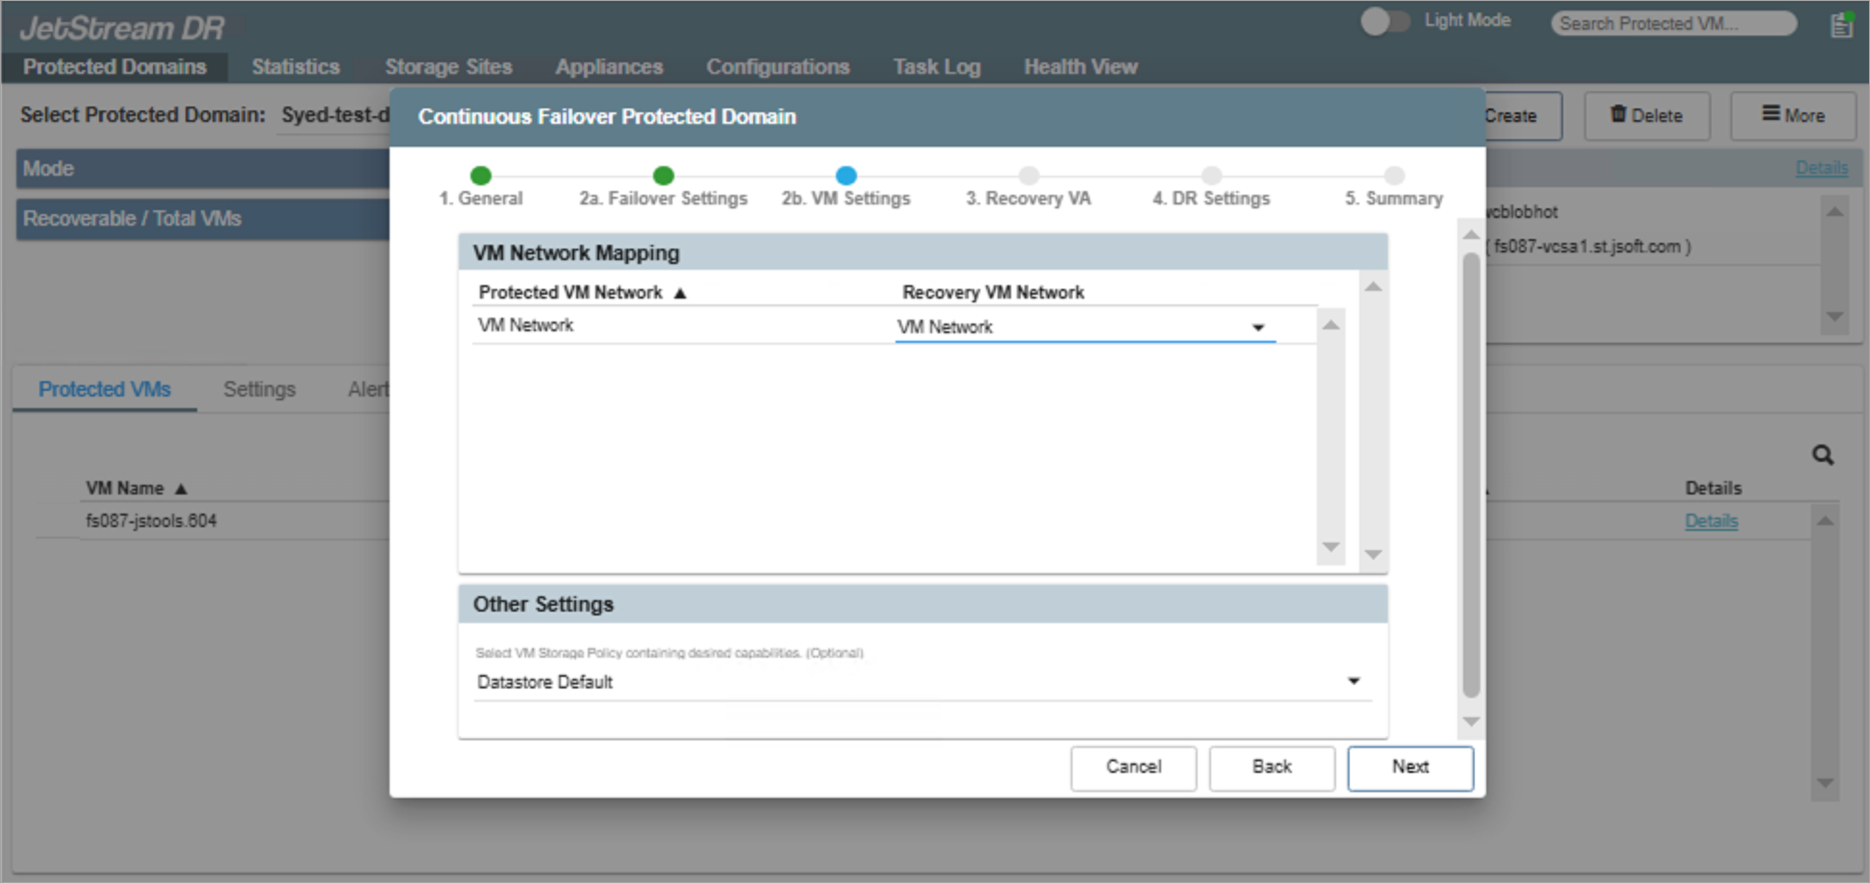This screenshot has height=883, width=1870.
Task: Click the 2a. Failover Settings step circle
Action: pos(663,176)
